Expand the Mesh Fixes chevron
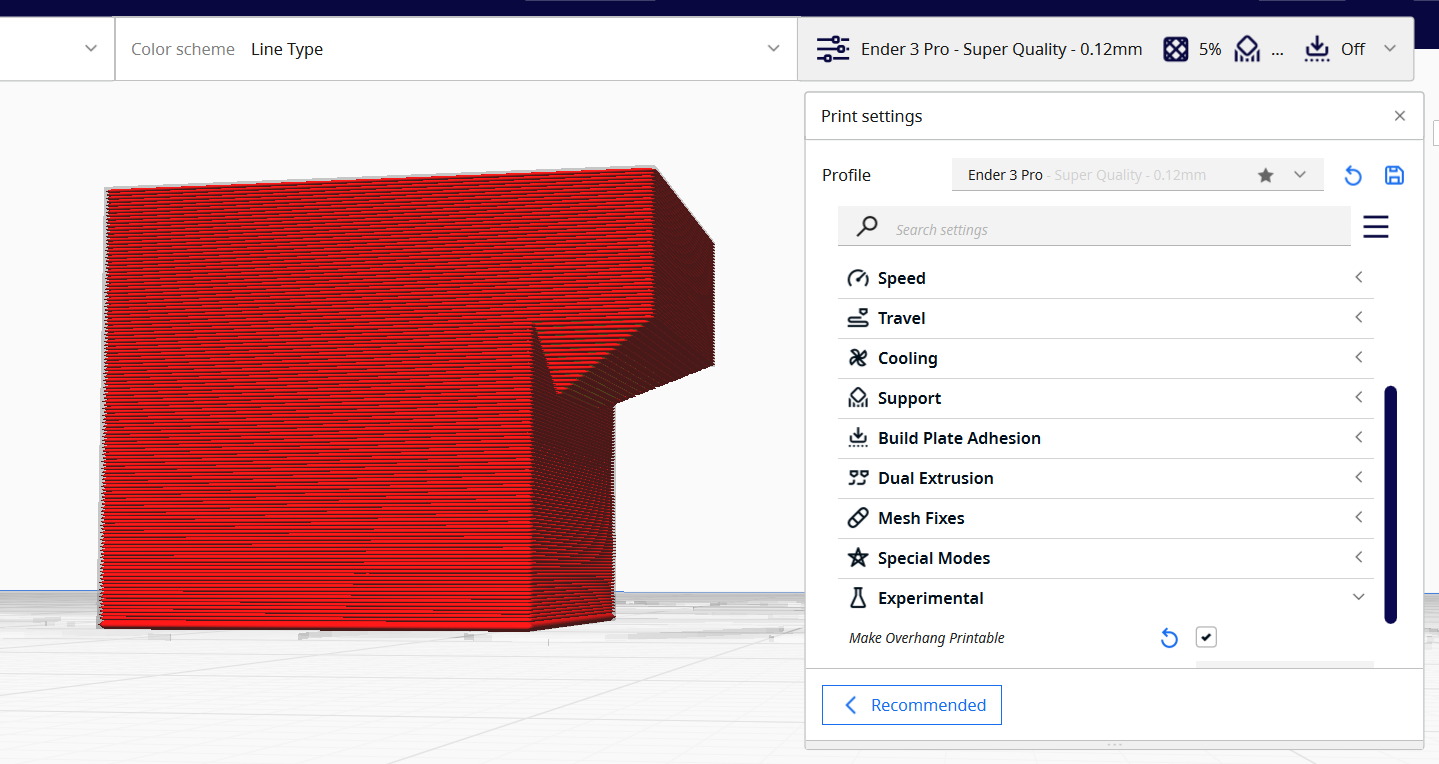The width and height of the screenshot is (1439, 764). click(x=1359, y=517)
